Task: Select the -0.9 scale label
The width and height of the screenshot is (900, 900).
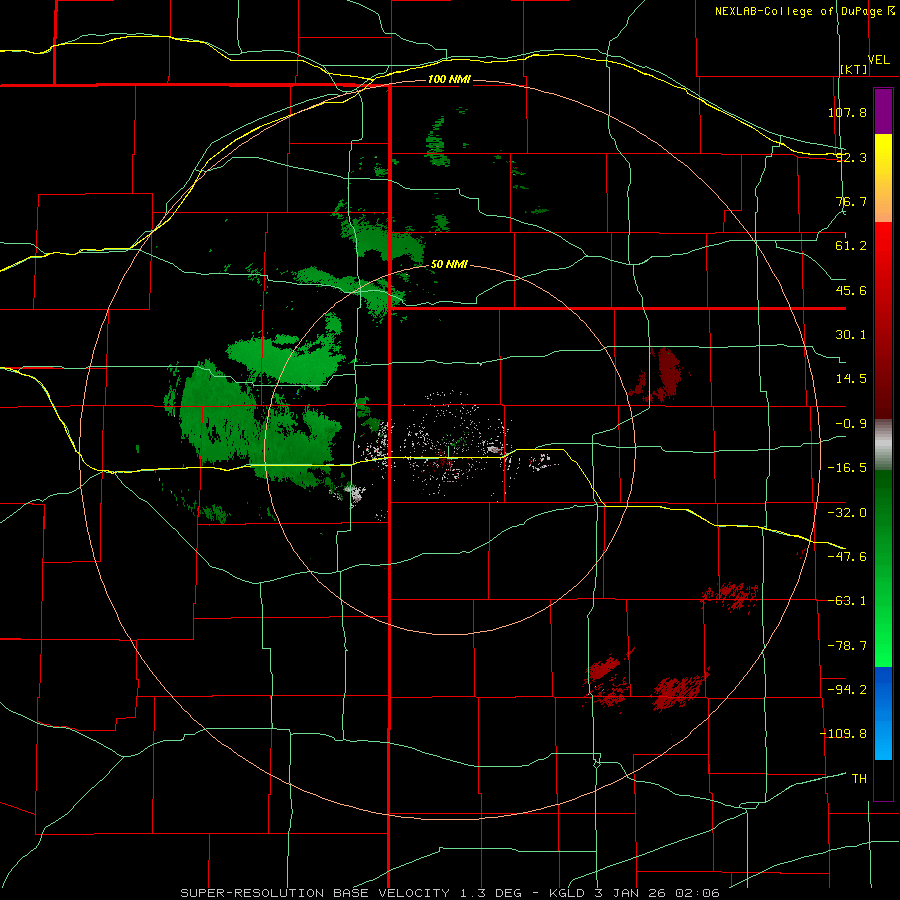Action: click(851, 424)
